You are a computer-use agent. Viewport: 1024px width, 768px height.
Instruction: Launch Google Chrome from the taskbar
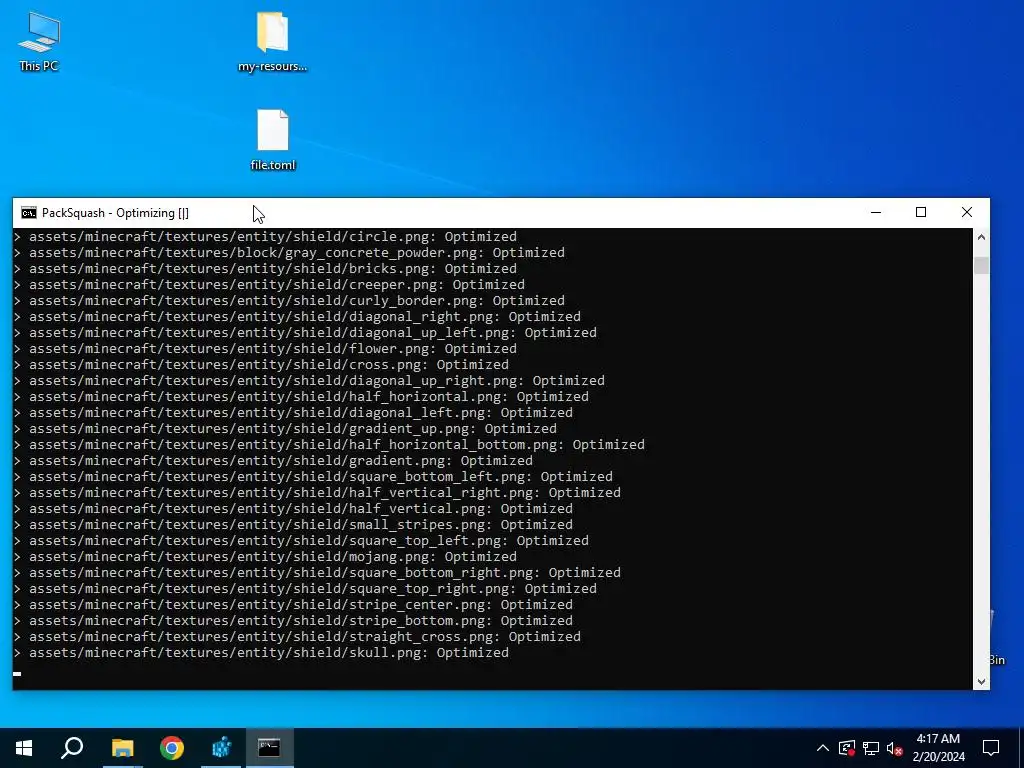click(172, 748)
